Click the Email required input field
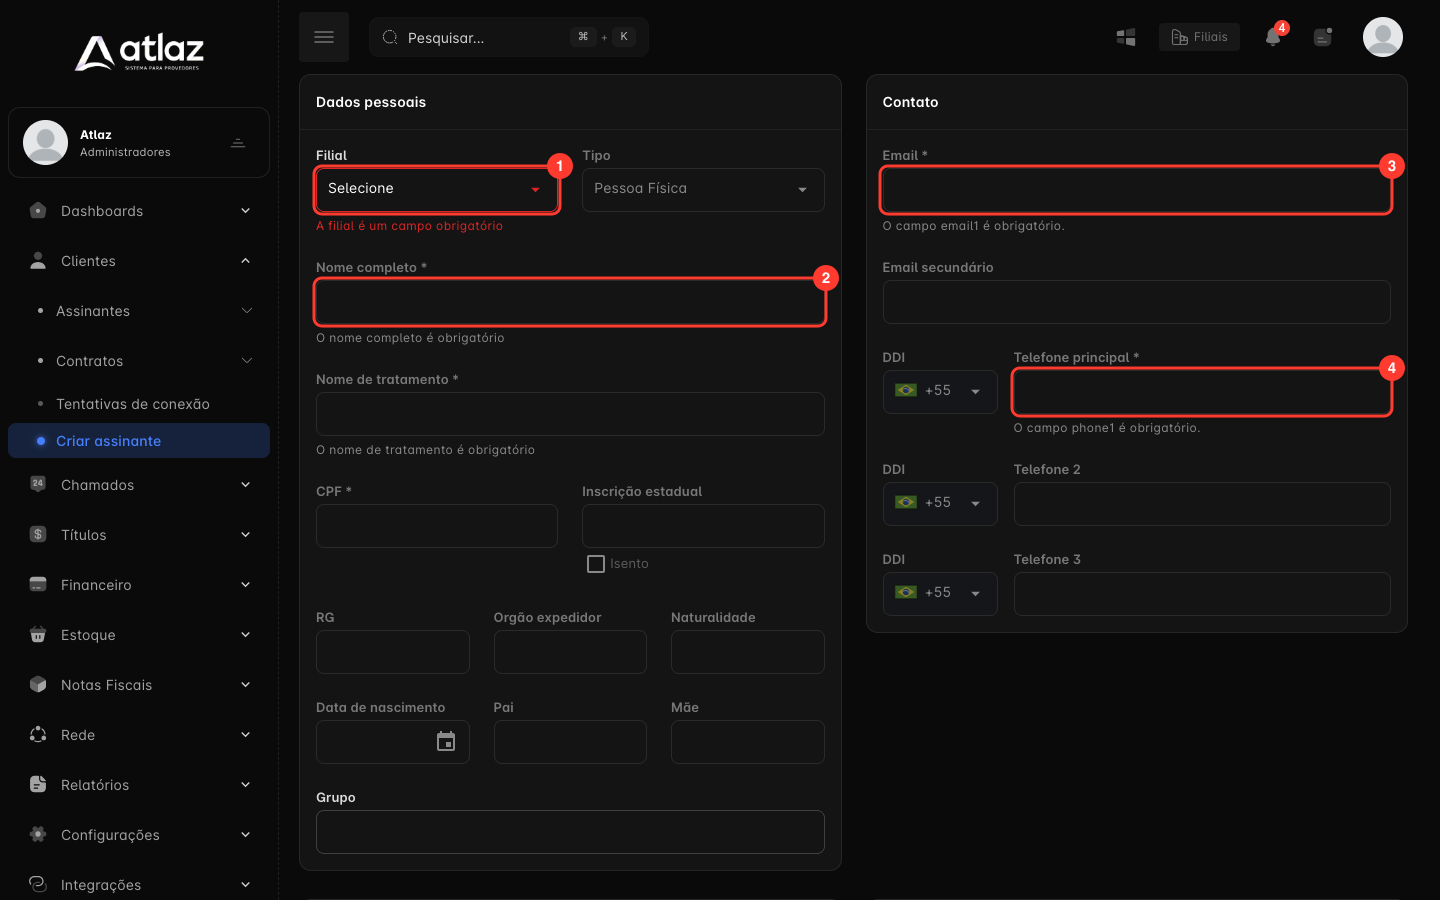Viewport: 1440px width, 900px height. point(1136,190)
